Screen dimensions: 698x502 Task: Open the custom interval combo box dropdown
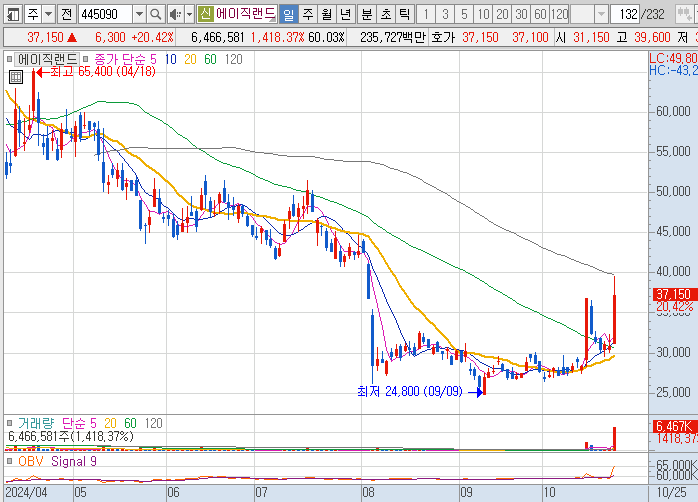[x=601, y=14]
